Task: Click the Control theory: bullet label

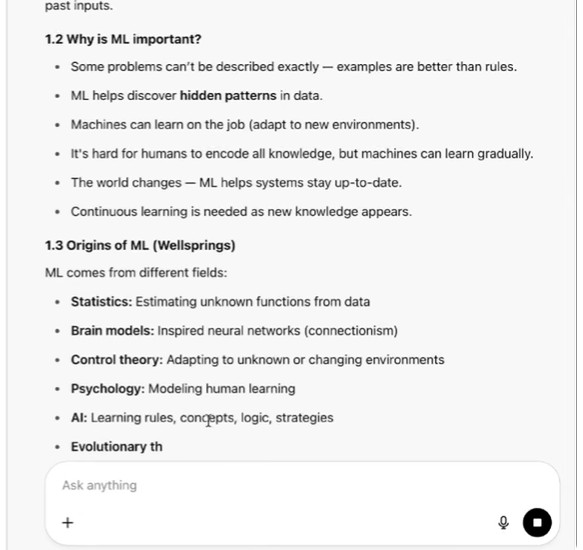Action: pos(117,360)
